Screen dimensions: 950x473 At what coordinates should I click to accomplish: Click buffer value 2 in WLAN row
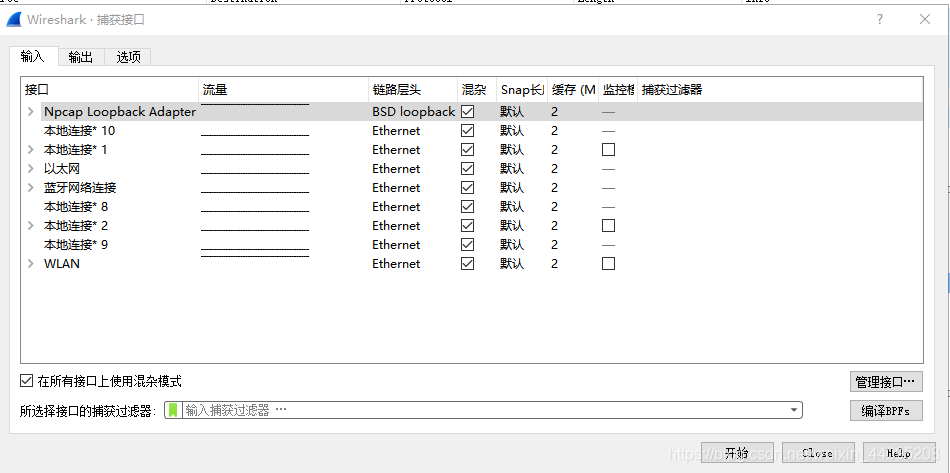pos(554,263)
